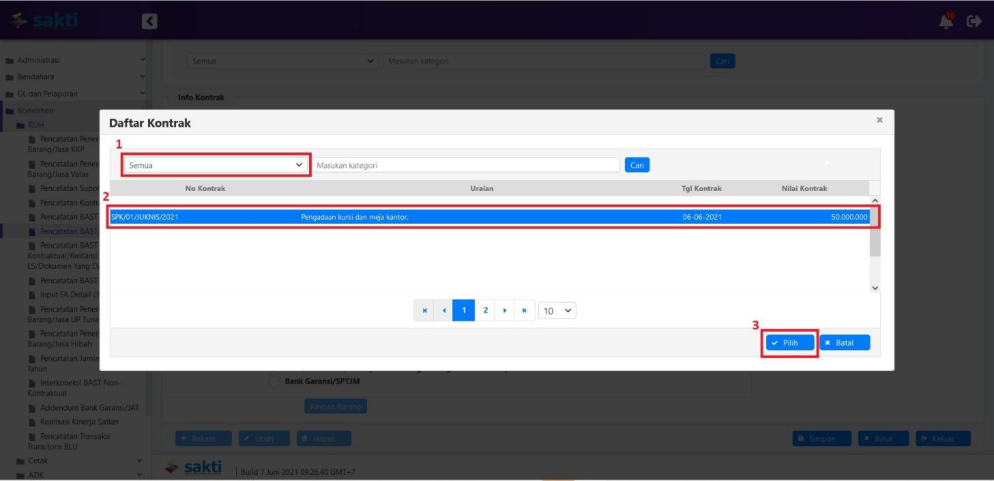The width and height of the screenshot is (994, 481).
Task: Click the Masukan kategori input field
Action: pos(467,164)
